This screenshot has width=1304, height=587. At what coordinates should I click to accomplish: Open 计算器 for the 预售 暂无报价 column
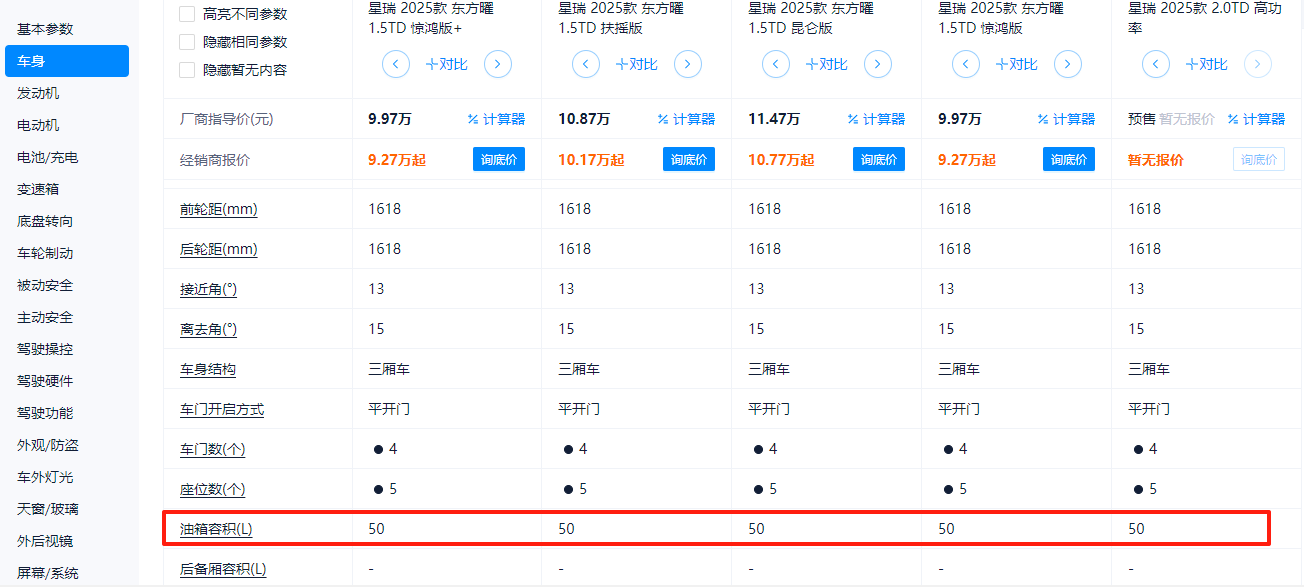click(1256, 119)
